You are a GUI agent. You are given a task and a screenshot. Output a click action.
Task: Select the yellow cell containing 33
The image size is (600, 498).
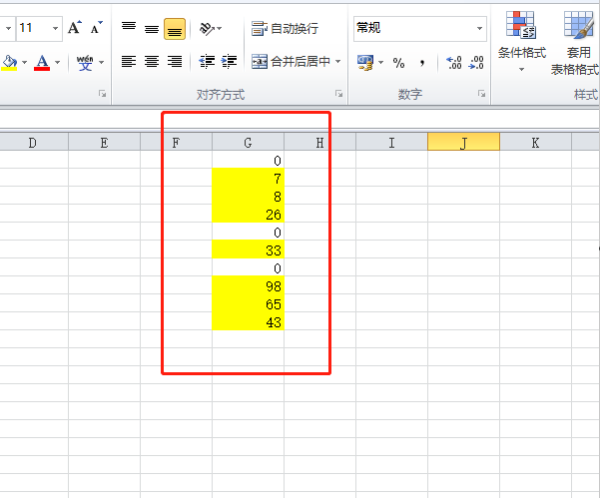tap(248, 250)
